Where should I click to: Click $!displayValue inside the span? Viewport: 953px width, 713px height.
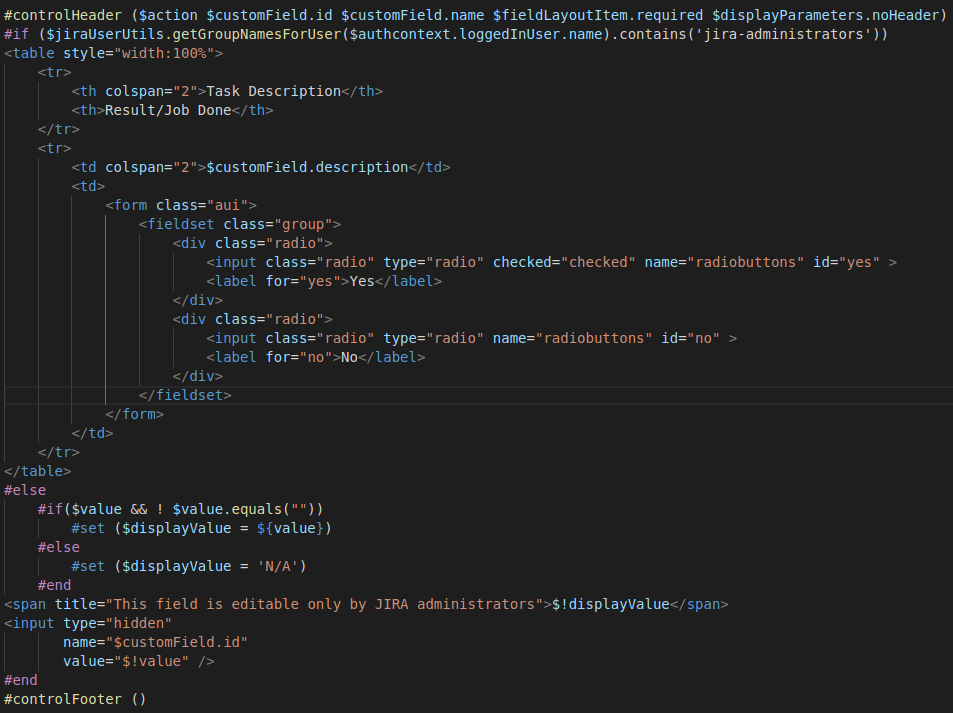tap(610, 604)
